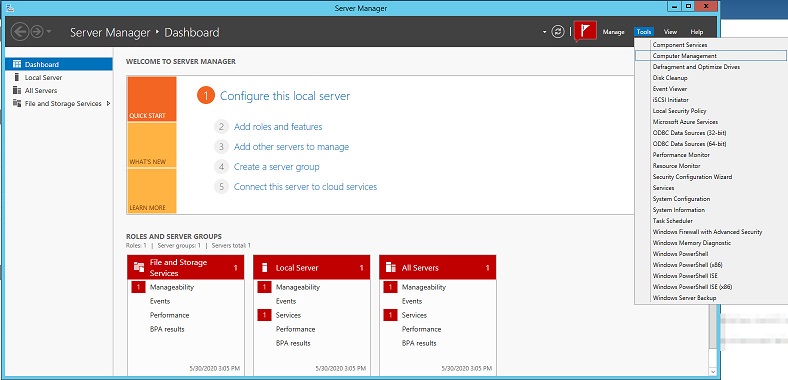Click BPA results in File and Storage tile
The width and height of the screenshot is (788, 380).
[167, 329]
